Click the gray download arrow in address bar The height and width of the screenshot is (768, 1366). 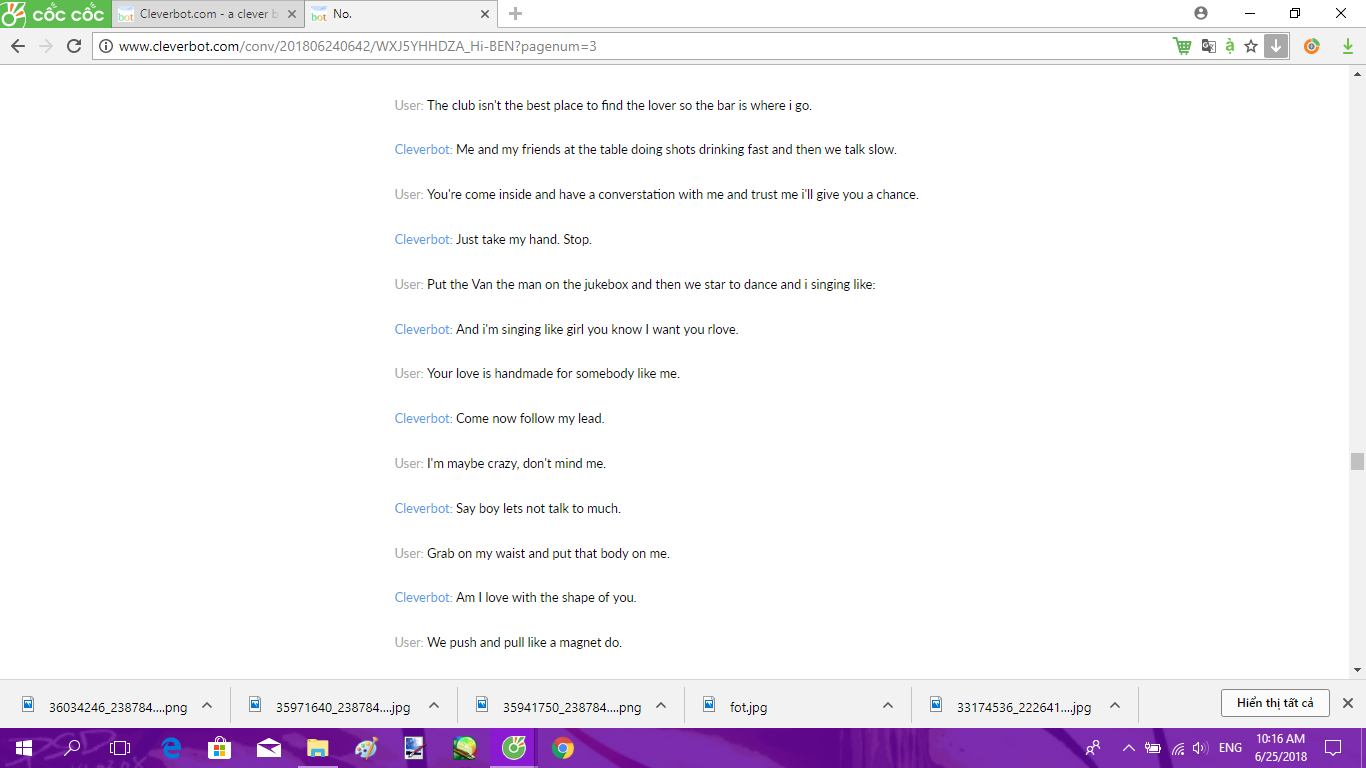[x=1276, y=46]
